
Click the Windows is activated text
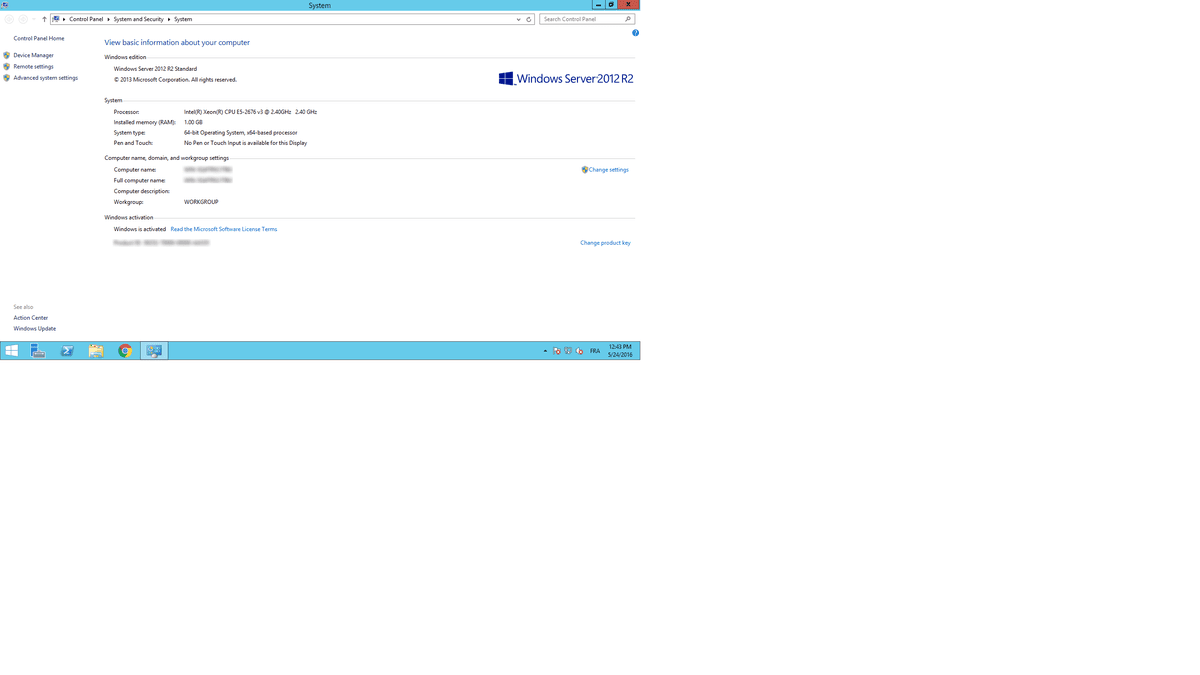(140, 229)
